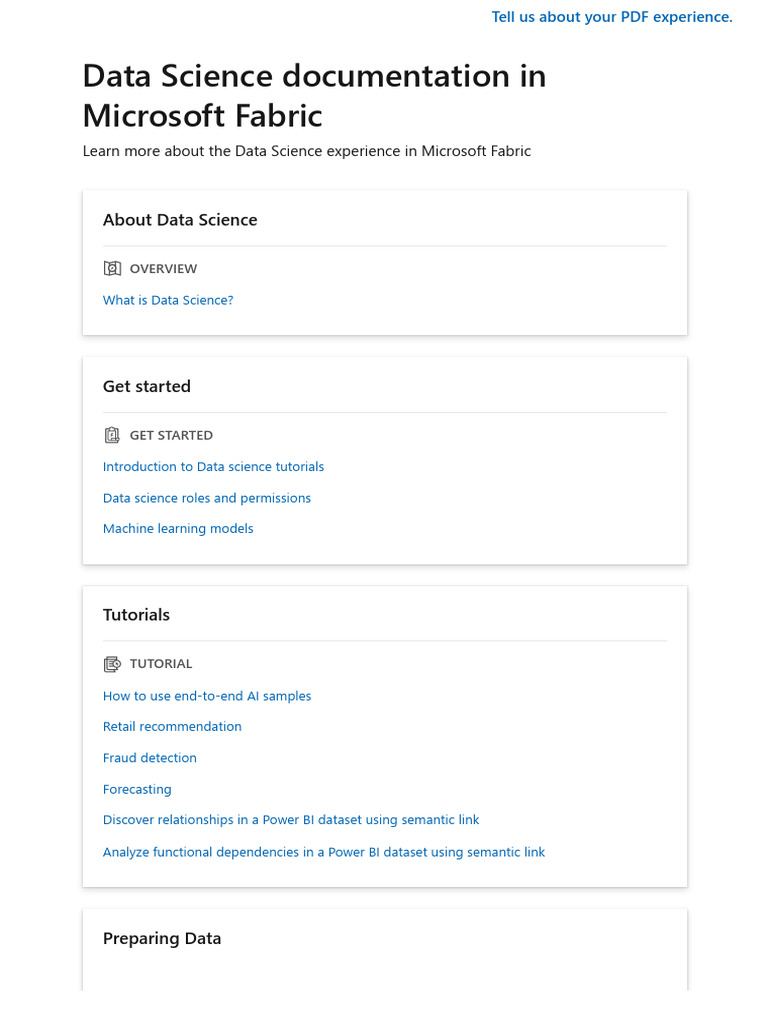Click the 'Data Science documentation in Microsoft Fabric' title
768x1024 pixels.
point(314,96)
